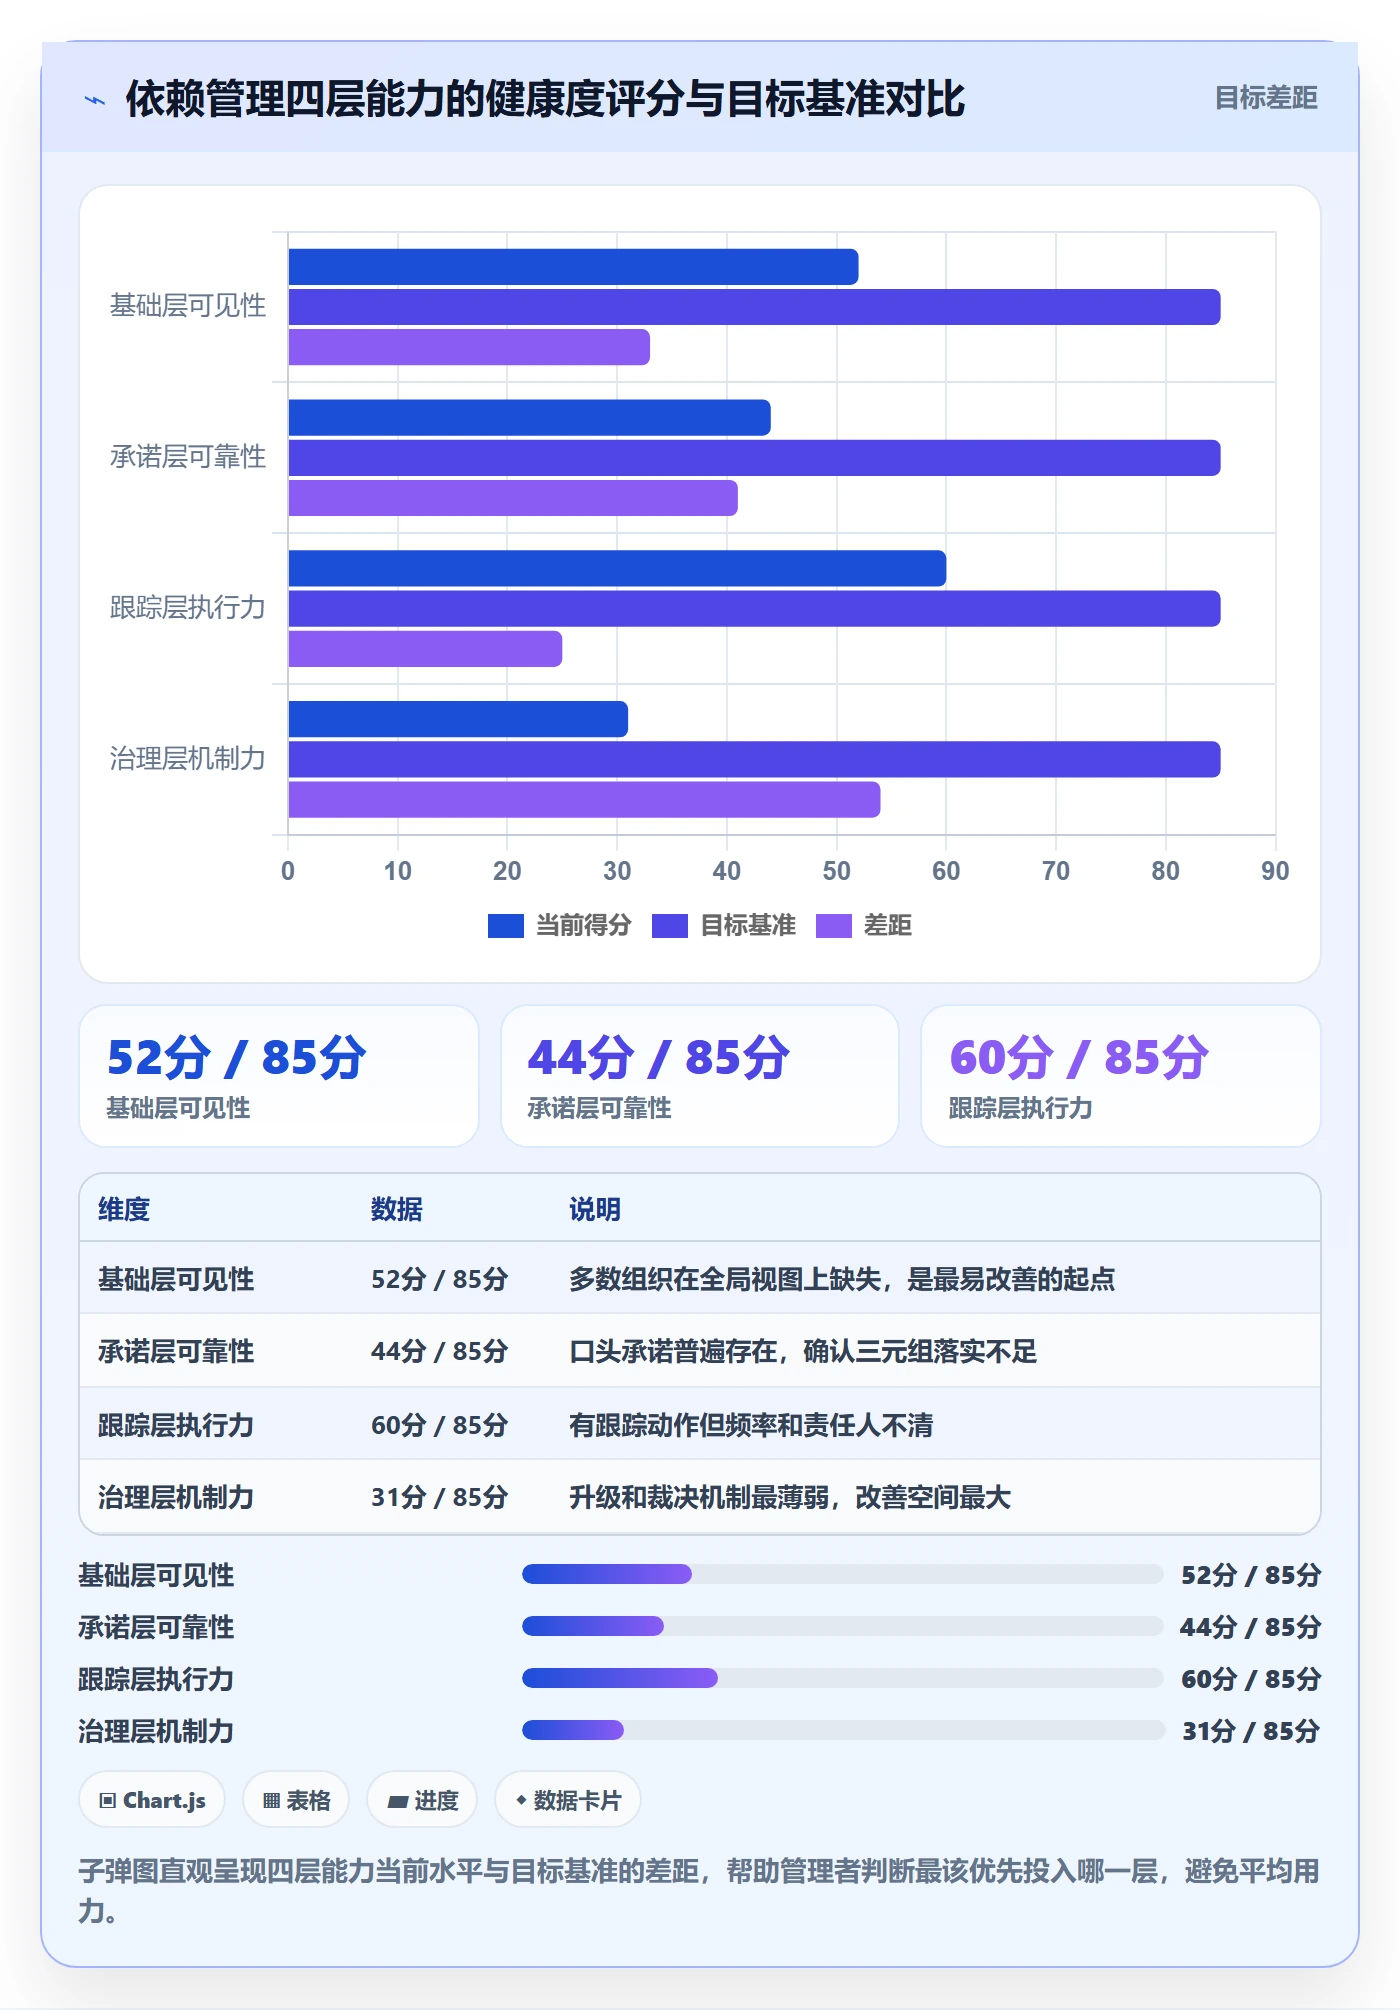The height and width of the screenshot is (2010, 1400).
Task: Click the 承诺层可靠性 progress bar
Action: pos(842,1626)
